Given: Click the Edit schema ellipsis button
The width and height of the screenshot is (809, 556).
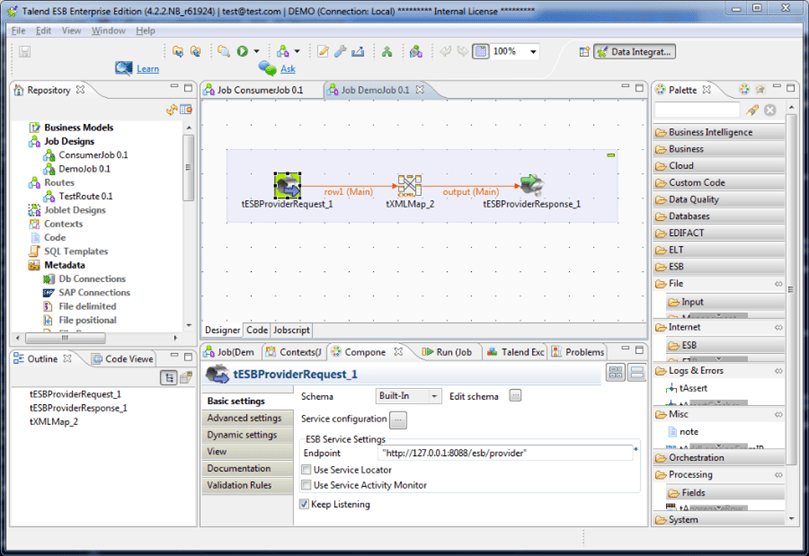Looking at the screenshot, I should click(515, 396).
